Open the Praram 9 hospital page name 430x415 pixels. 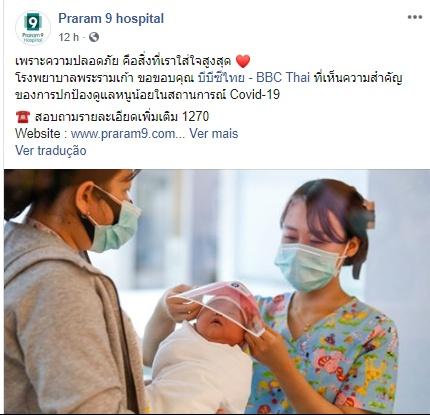tap(111, 19)
